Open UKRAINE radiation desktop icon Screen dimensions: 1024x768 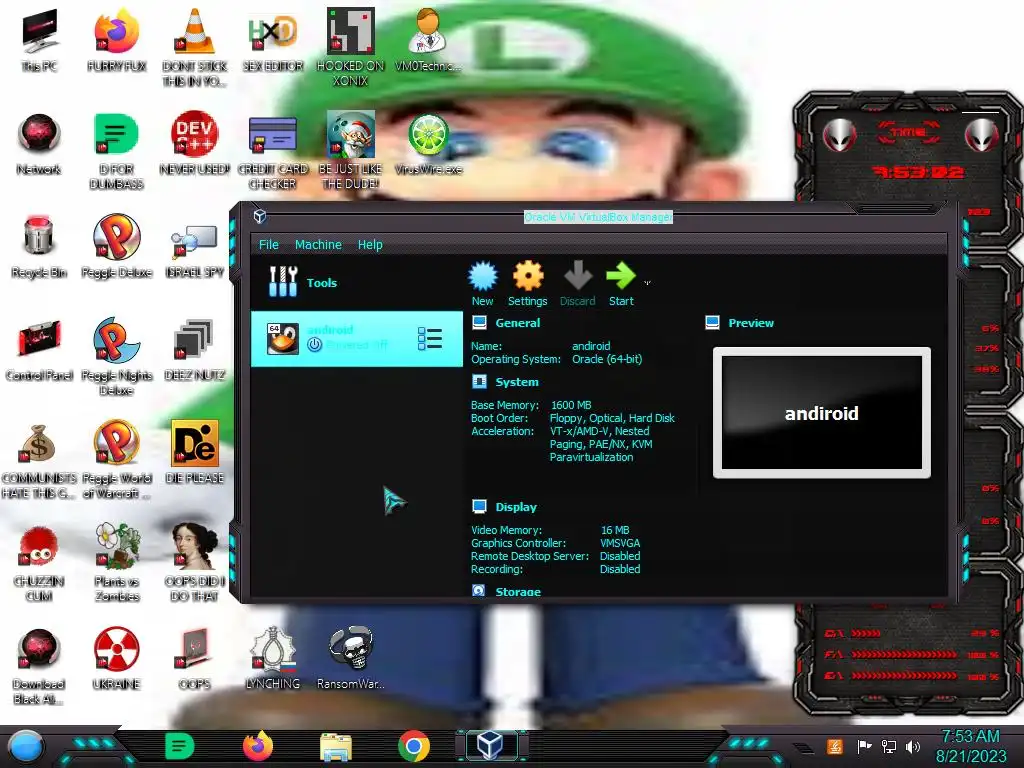116,659
